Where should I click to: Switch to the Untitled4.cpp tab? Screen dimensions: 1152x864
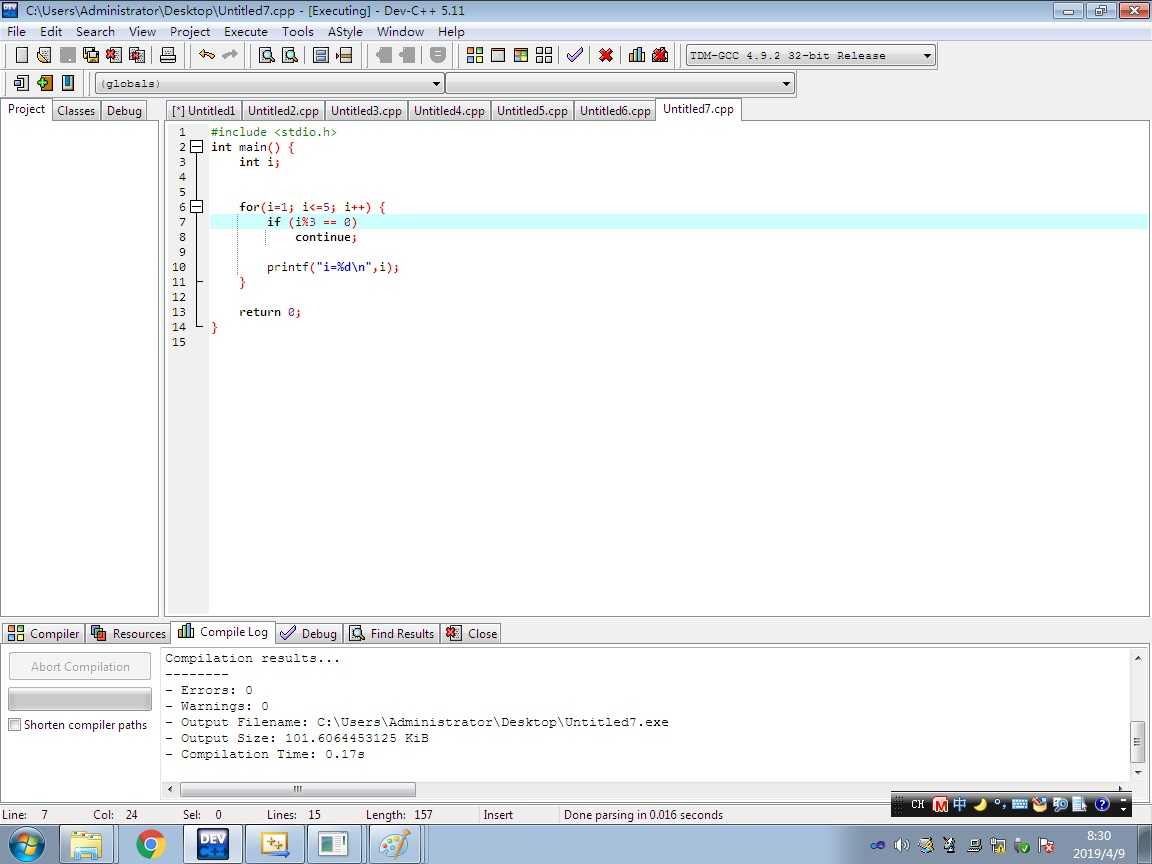click(x=449, y=110)
